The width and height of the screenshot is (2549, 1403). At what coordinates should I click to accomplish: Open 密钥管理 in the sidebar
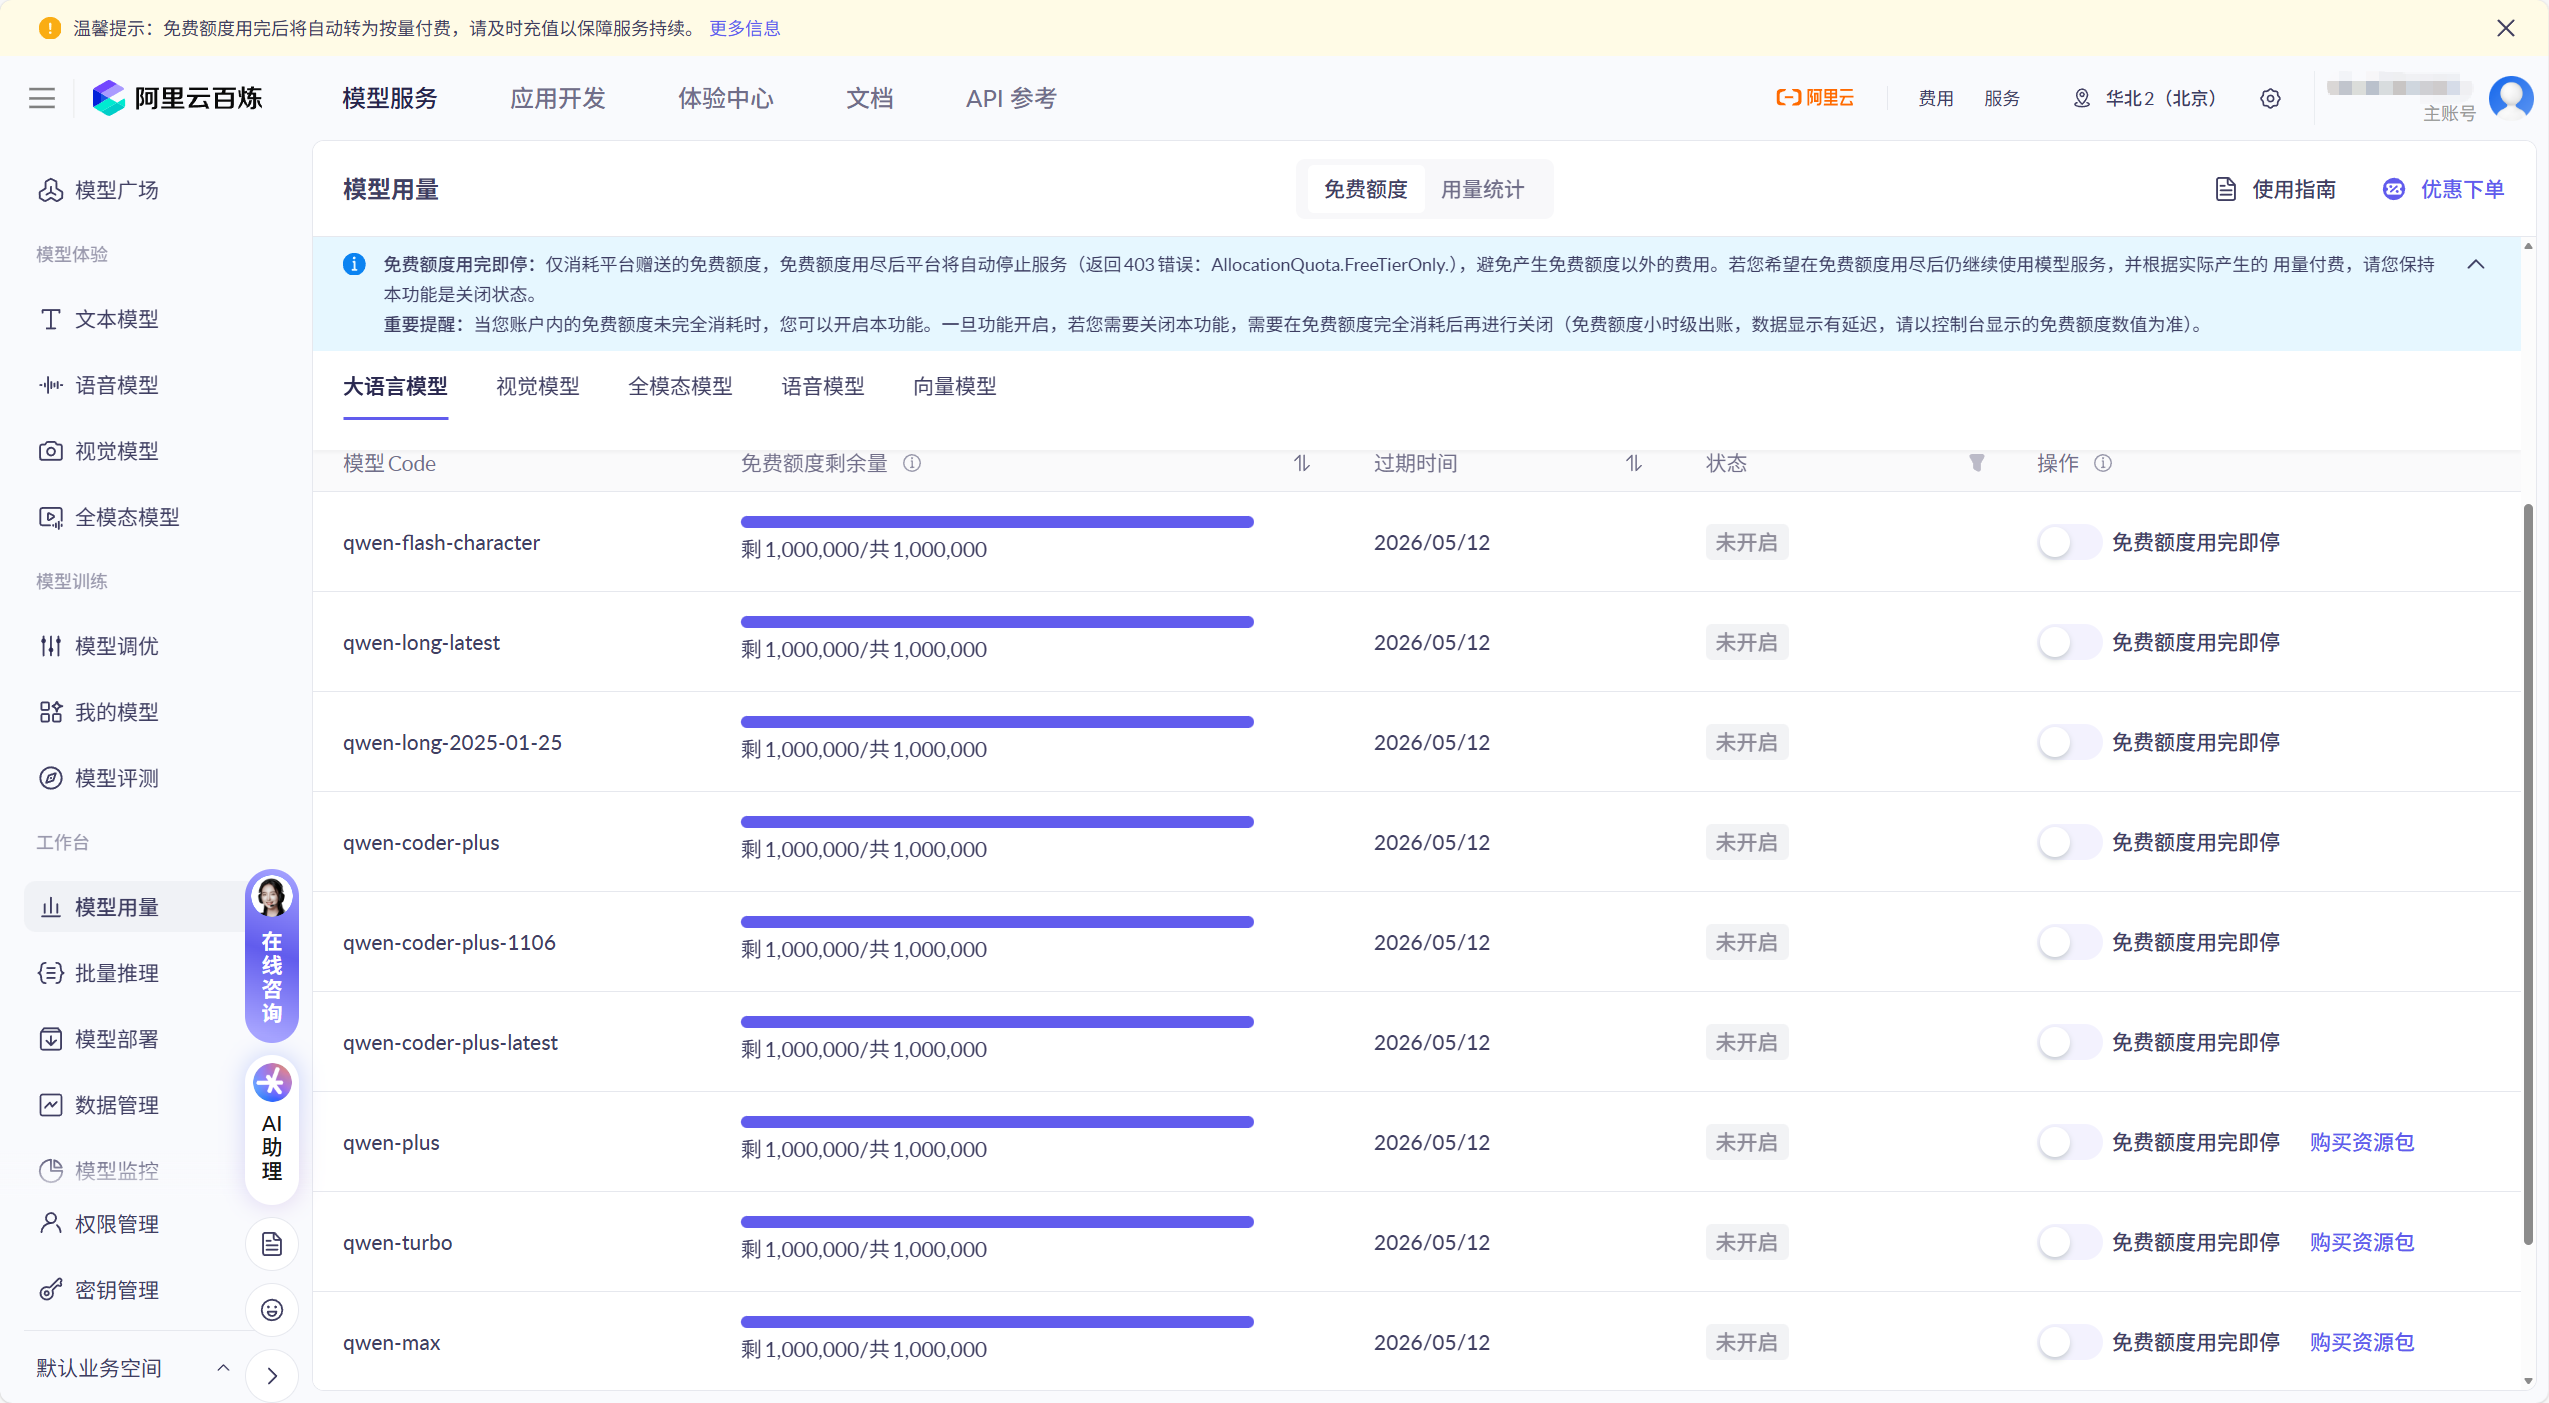tap(98, 1290)
